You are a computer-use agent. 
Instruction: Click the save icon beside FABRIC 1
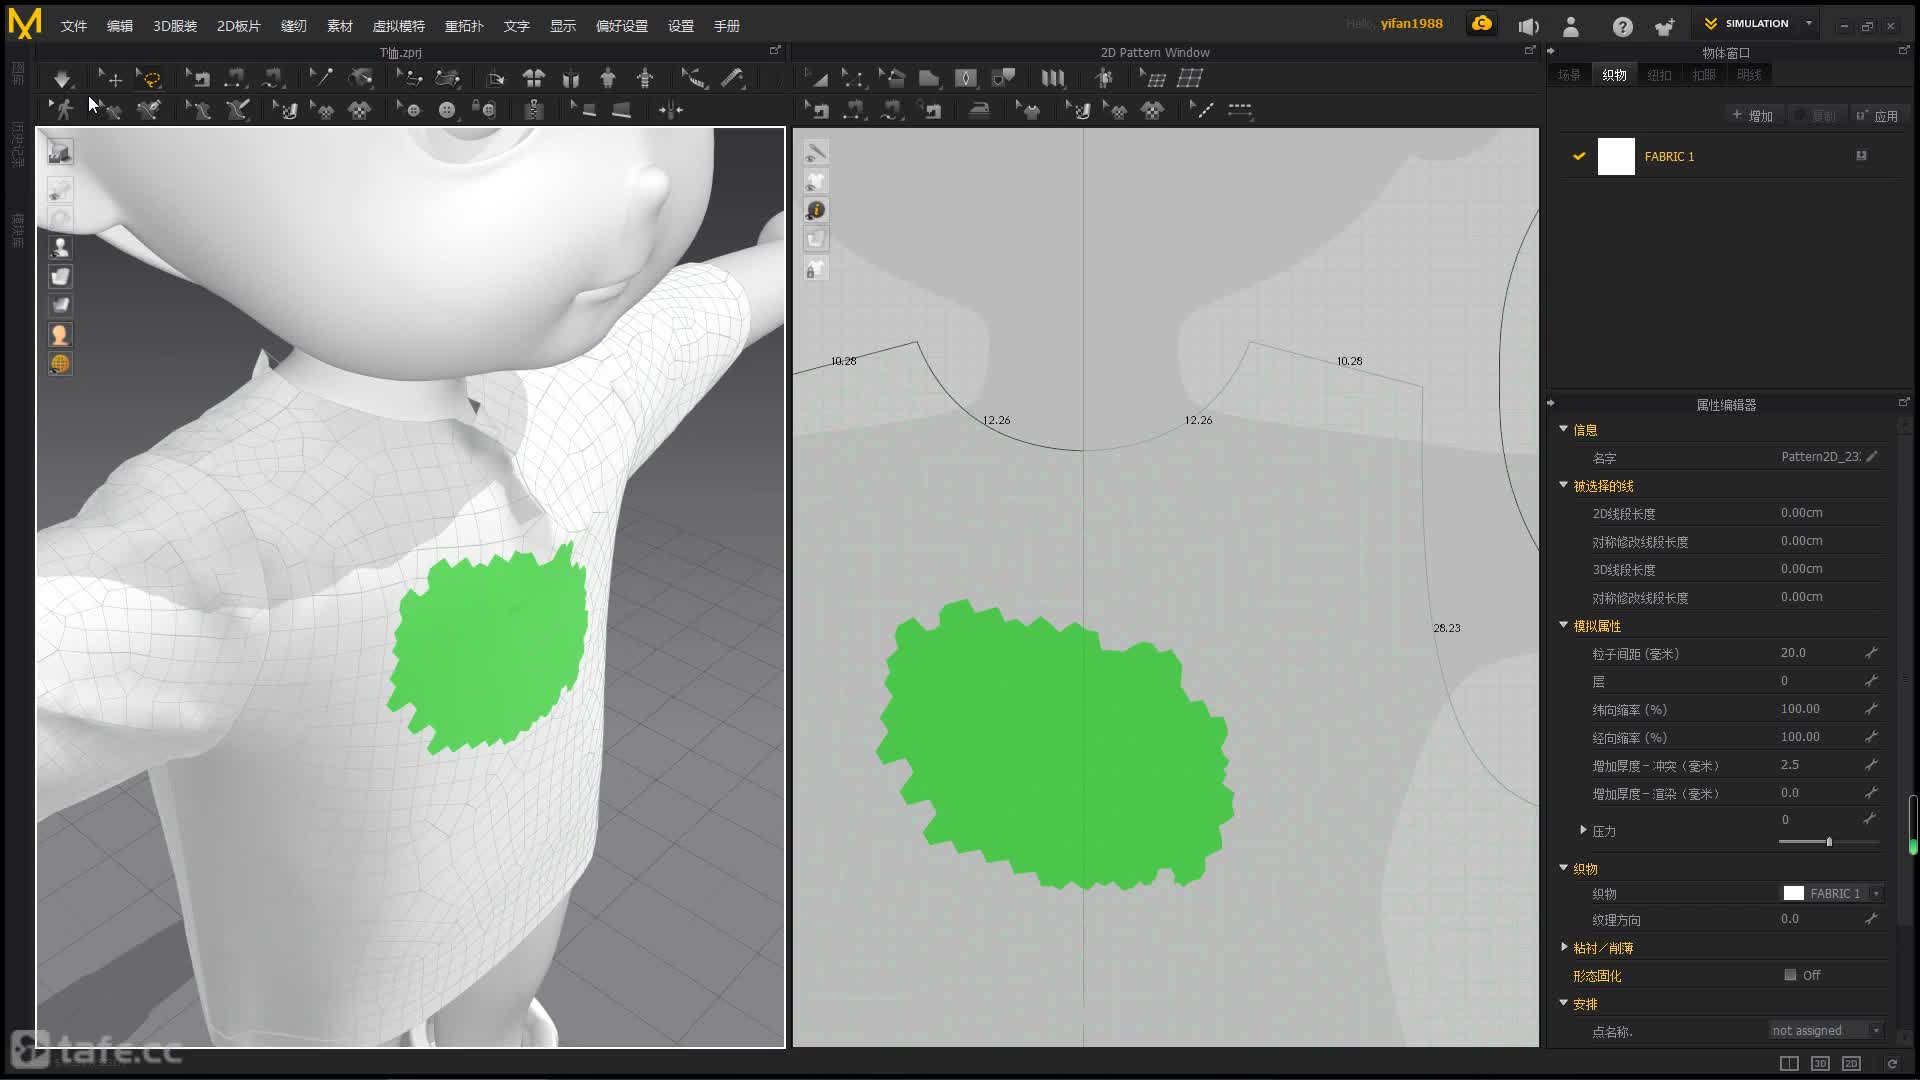click(x=1861, y=156)
